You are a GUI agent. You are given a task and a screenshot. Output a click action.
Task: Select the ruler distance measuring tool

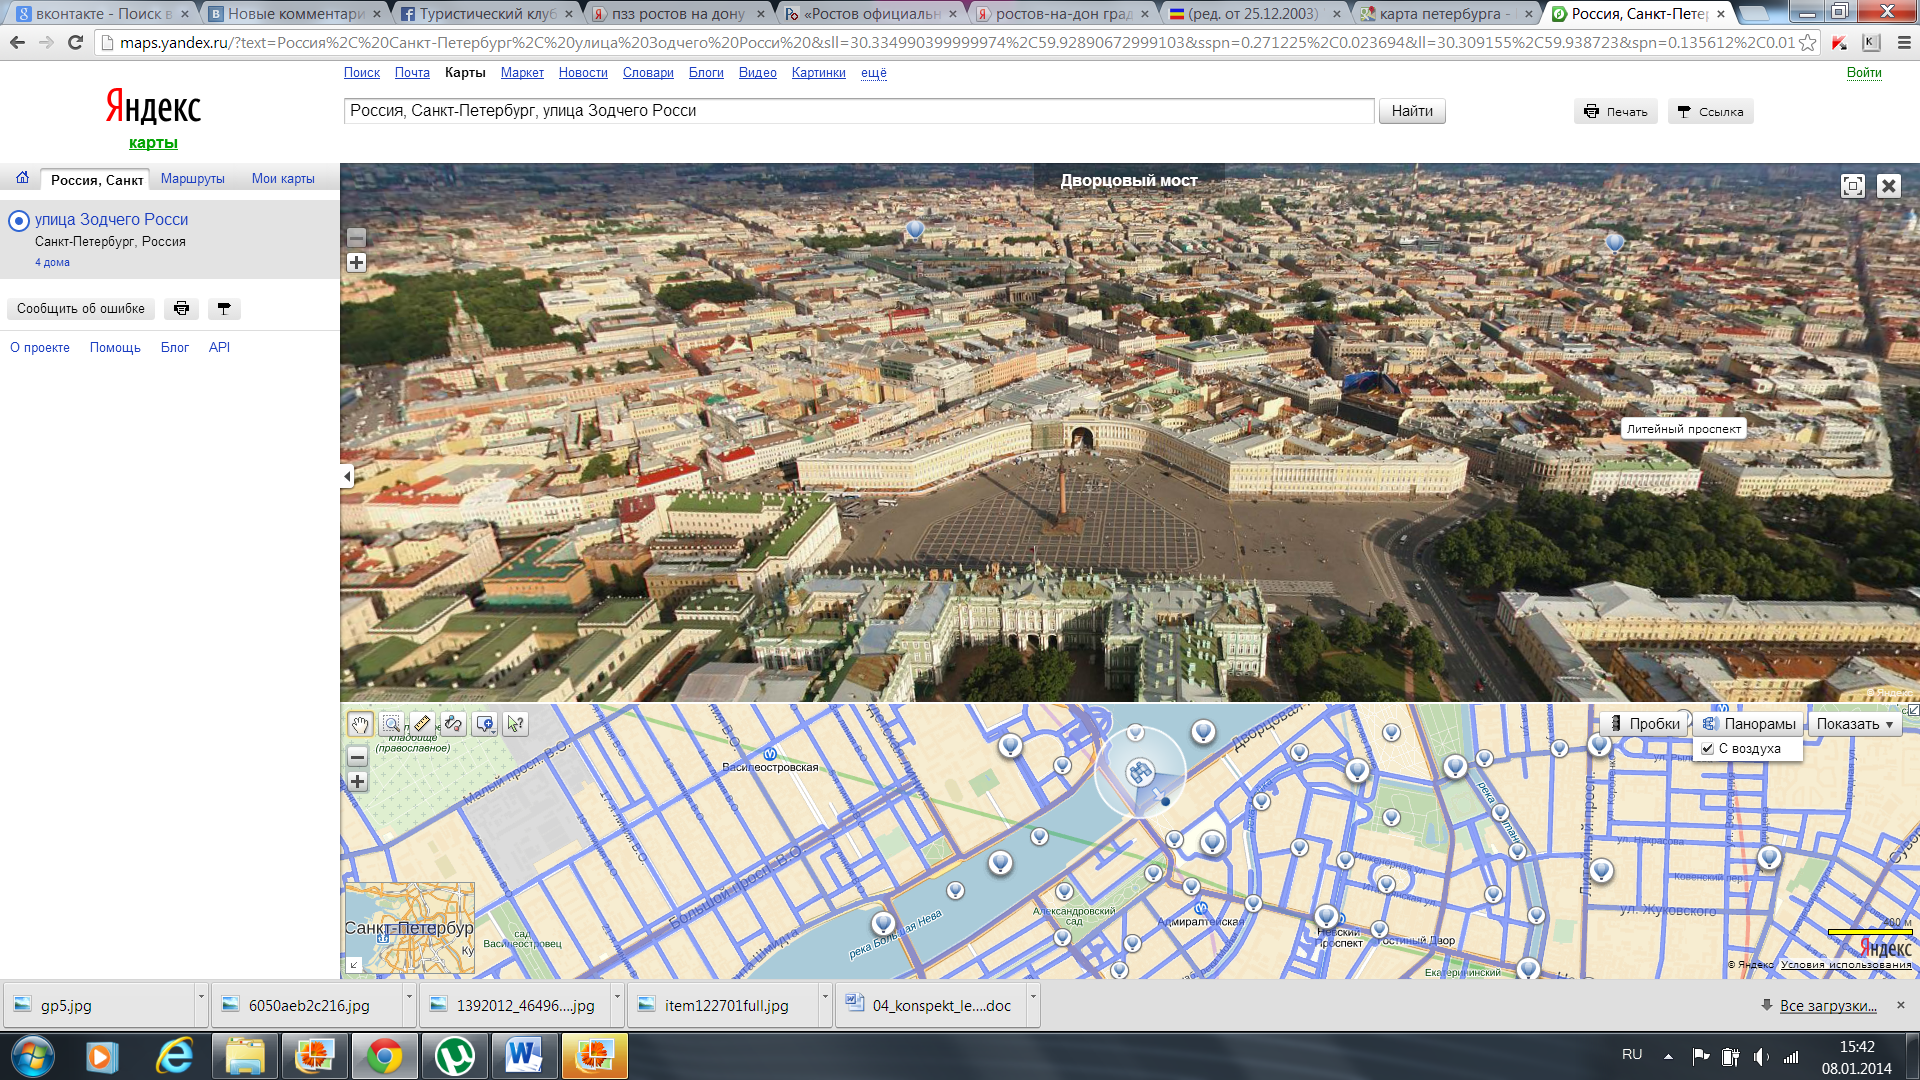[x=422, y=724]
